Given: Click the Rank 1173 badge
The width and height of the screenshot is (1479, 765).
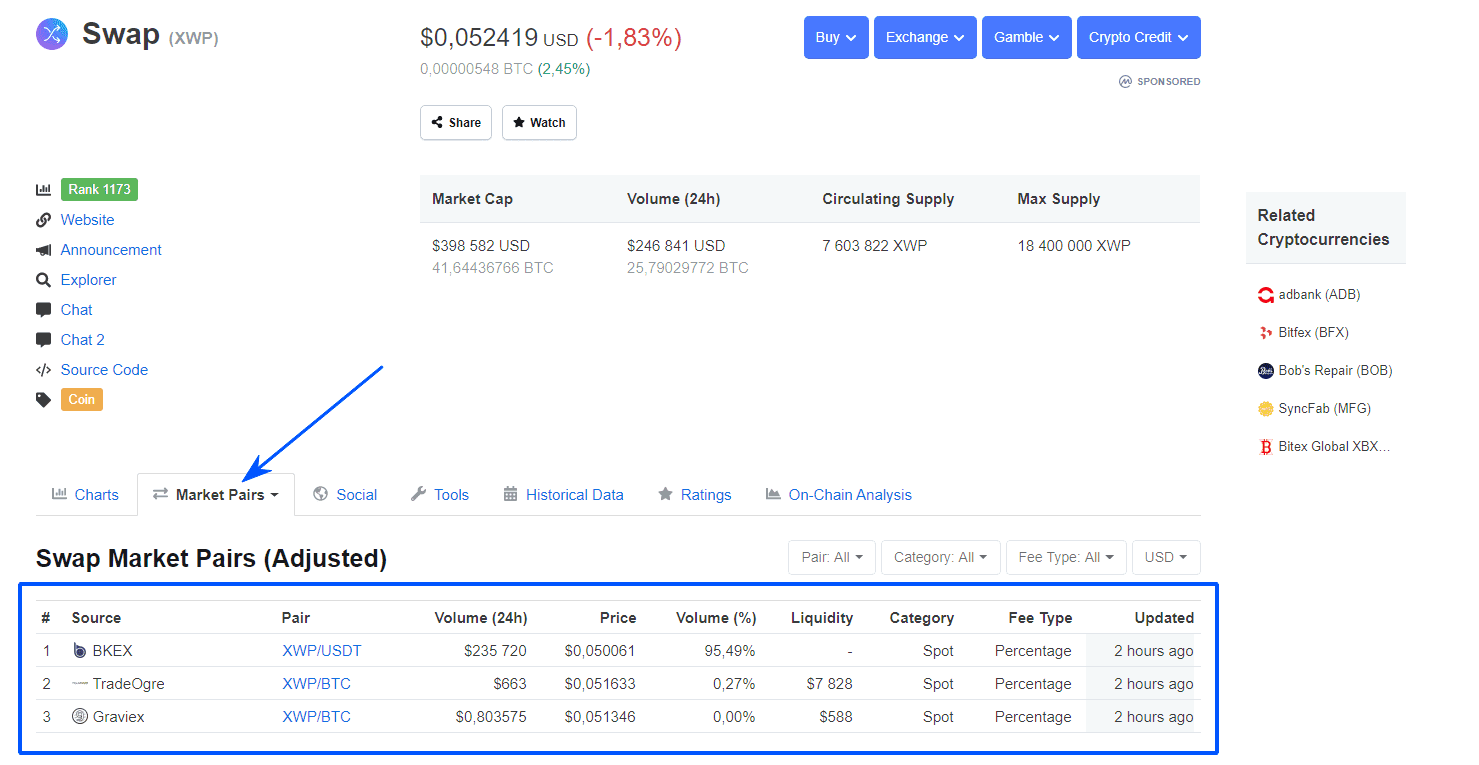Looking at the screenshot, I should (99, 190).
